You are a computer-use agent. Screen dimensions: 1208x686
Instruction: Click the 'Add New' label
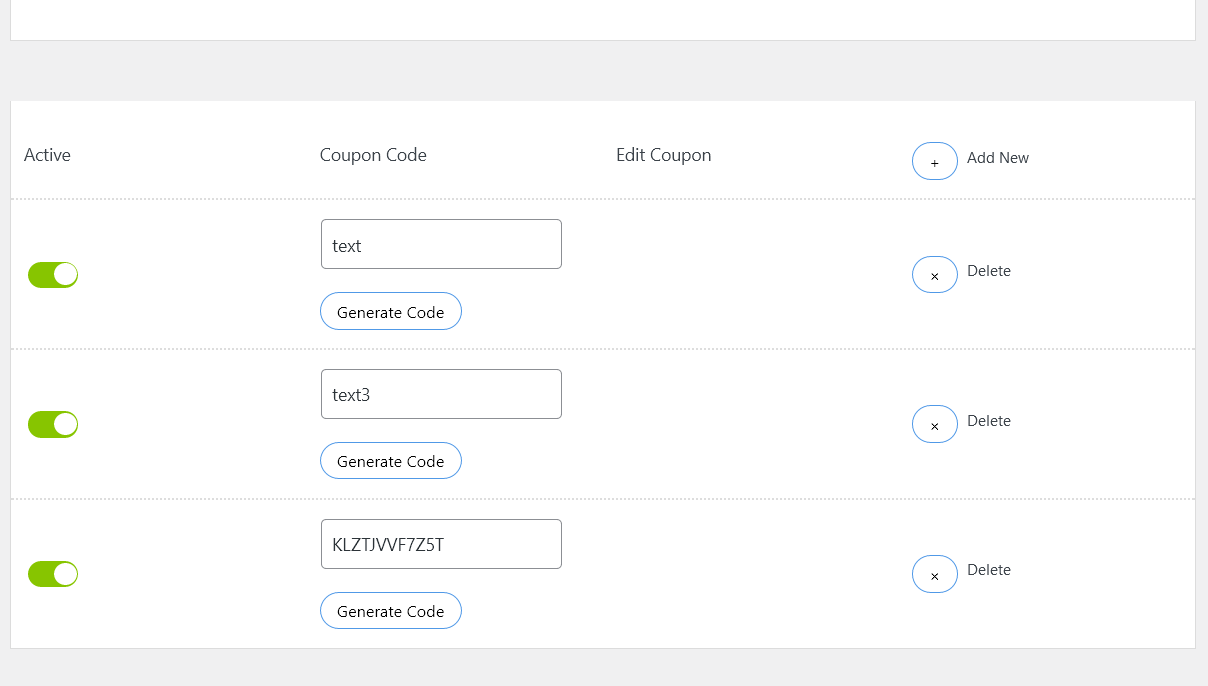[x=997, y=158]
